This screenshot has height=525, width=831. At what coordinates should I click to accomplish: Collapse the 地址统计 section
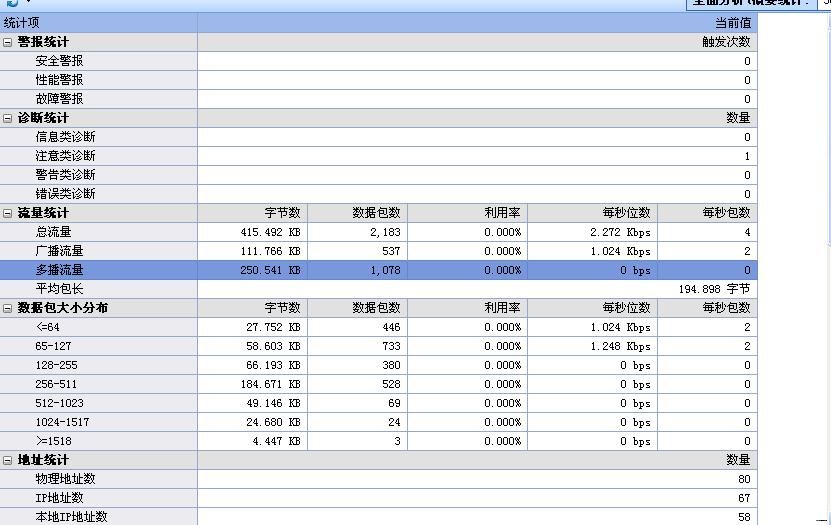click(x=8, y=460)
